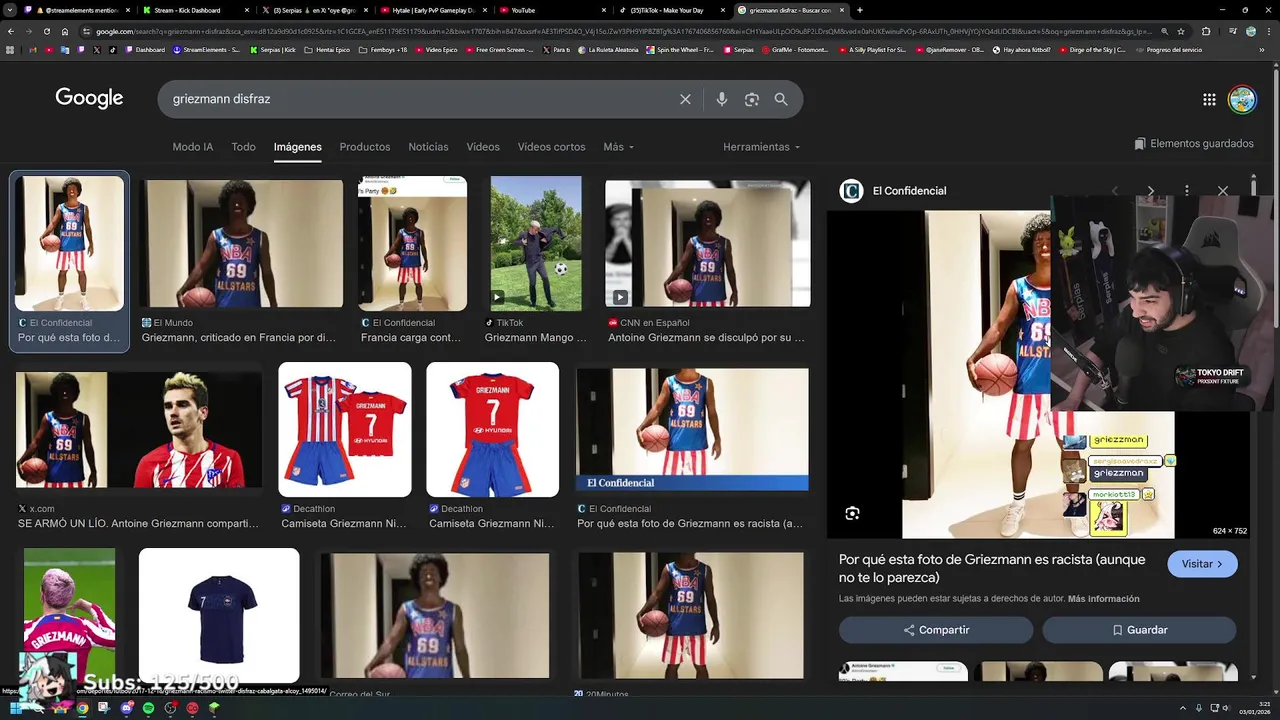Open the Dashboard bookmark
The height and width of the screenshot is (720, 1280).
pos(145,49)
